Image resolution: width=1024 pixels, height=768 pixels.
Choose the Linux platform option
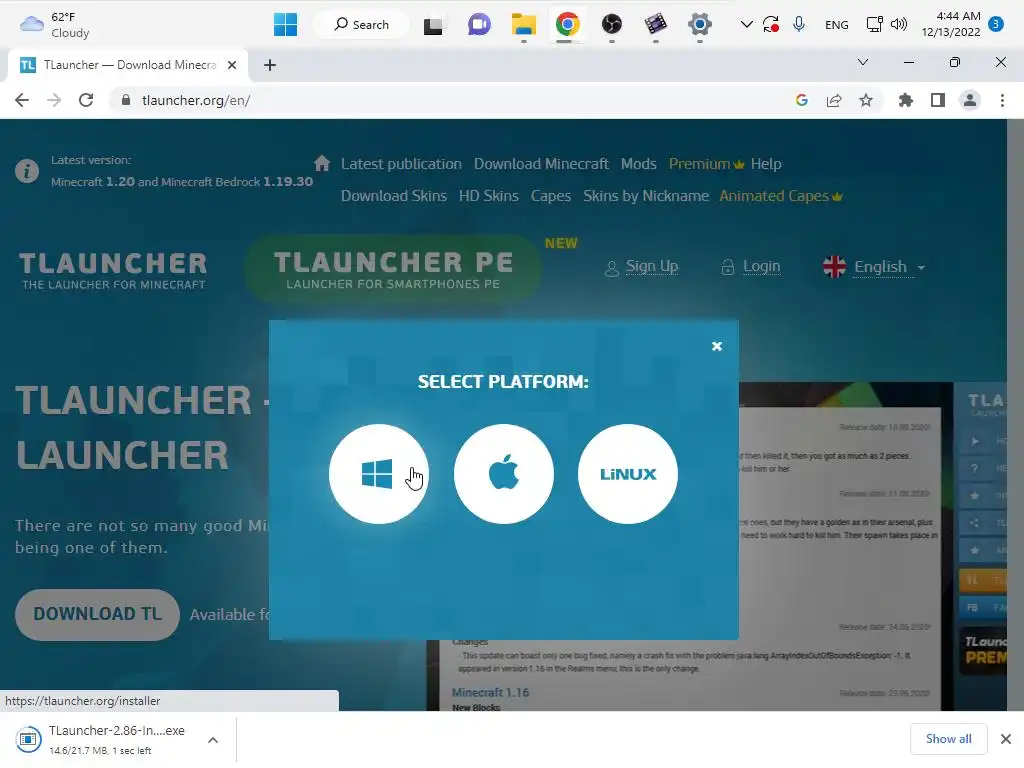628,473
